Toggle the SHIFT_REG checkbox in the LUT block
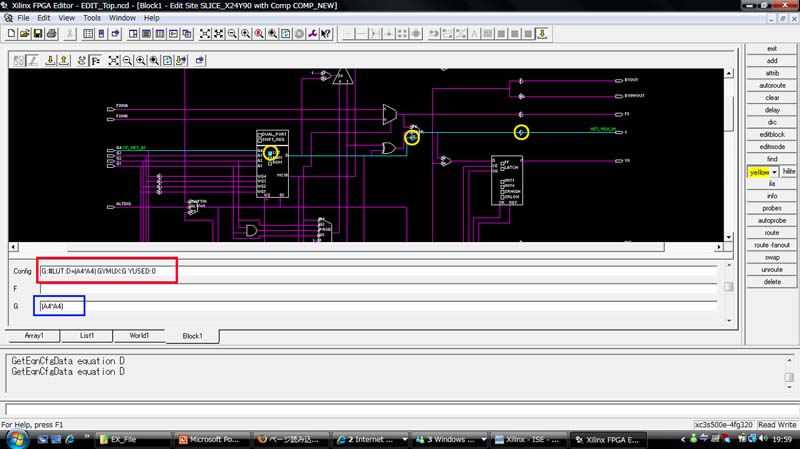 click(x=260, y=140)
